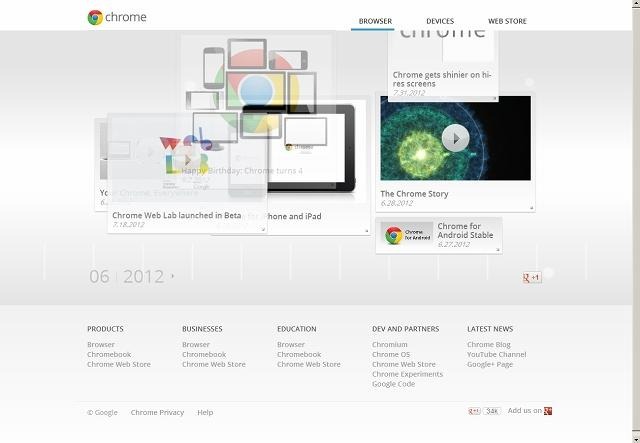Screen dimensions: 640x443
Task: Open Chrome Blog link
Action: pyautogui.click(x=489, y=345)
